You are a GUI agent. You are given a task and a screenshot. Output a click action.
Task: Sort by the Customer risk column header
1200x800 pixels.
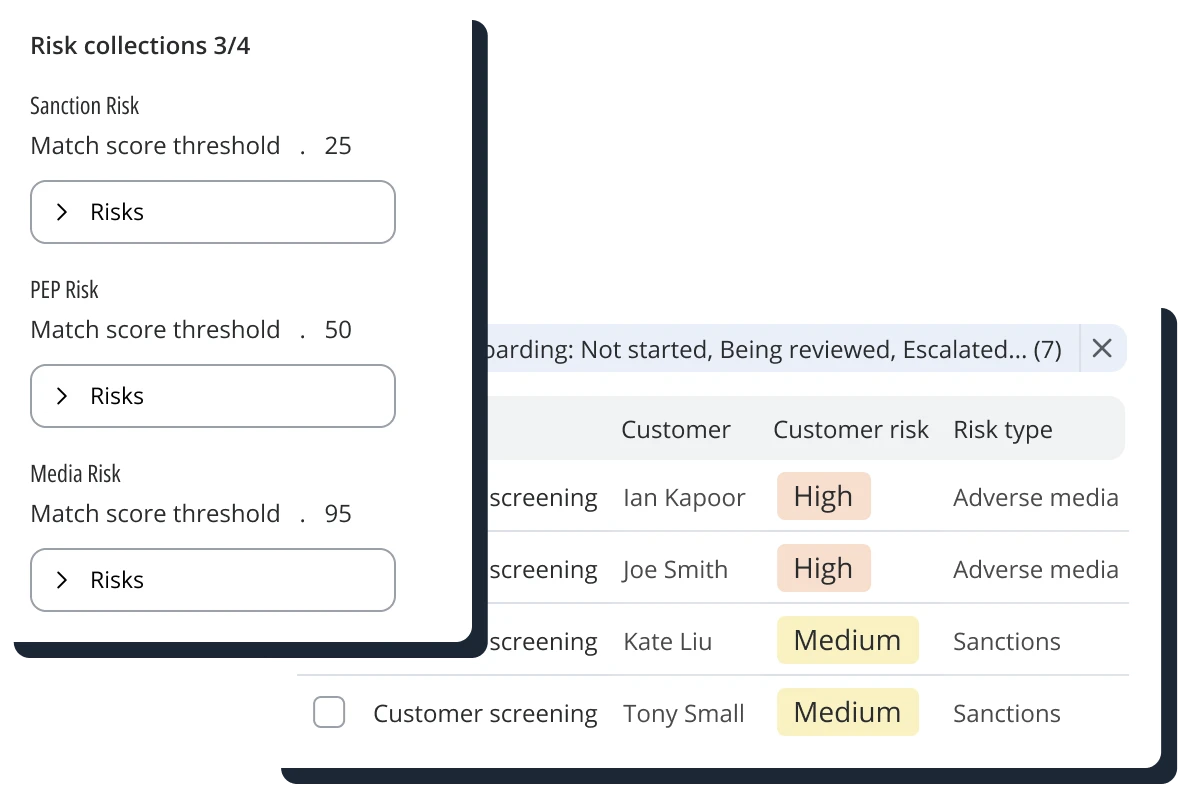(x=850, y=430)
